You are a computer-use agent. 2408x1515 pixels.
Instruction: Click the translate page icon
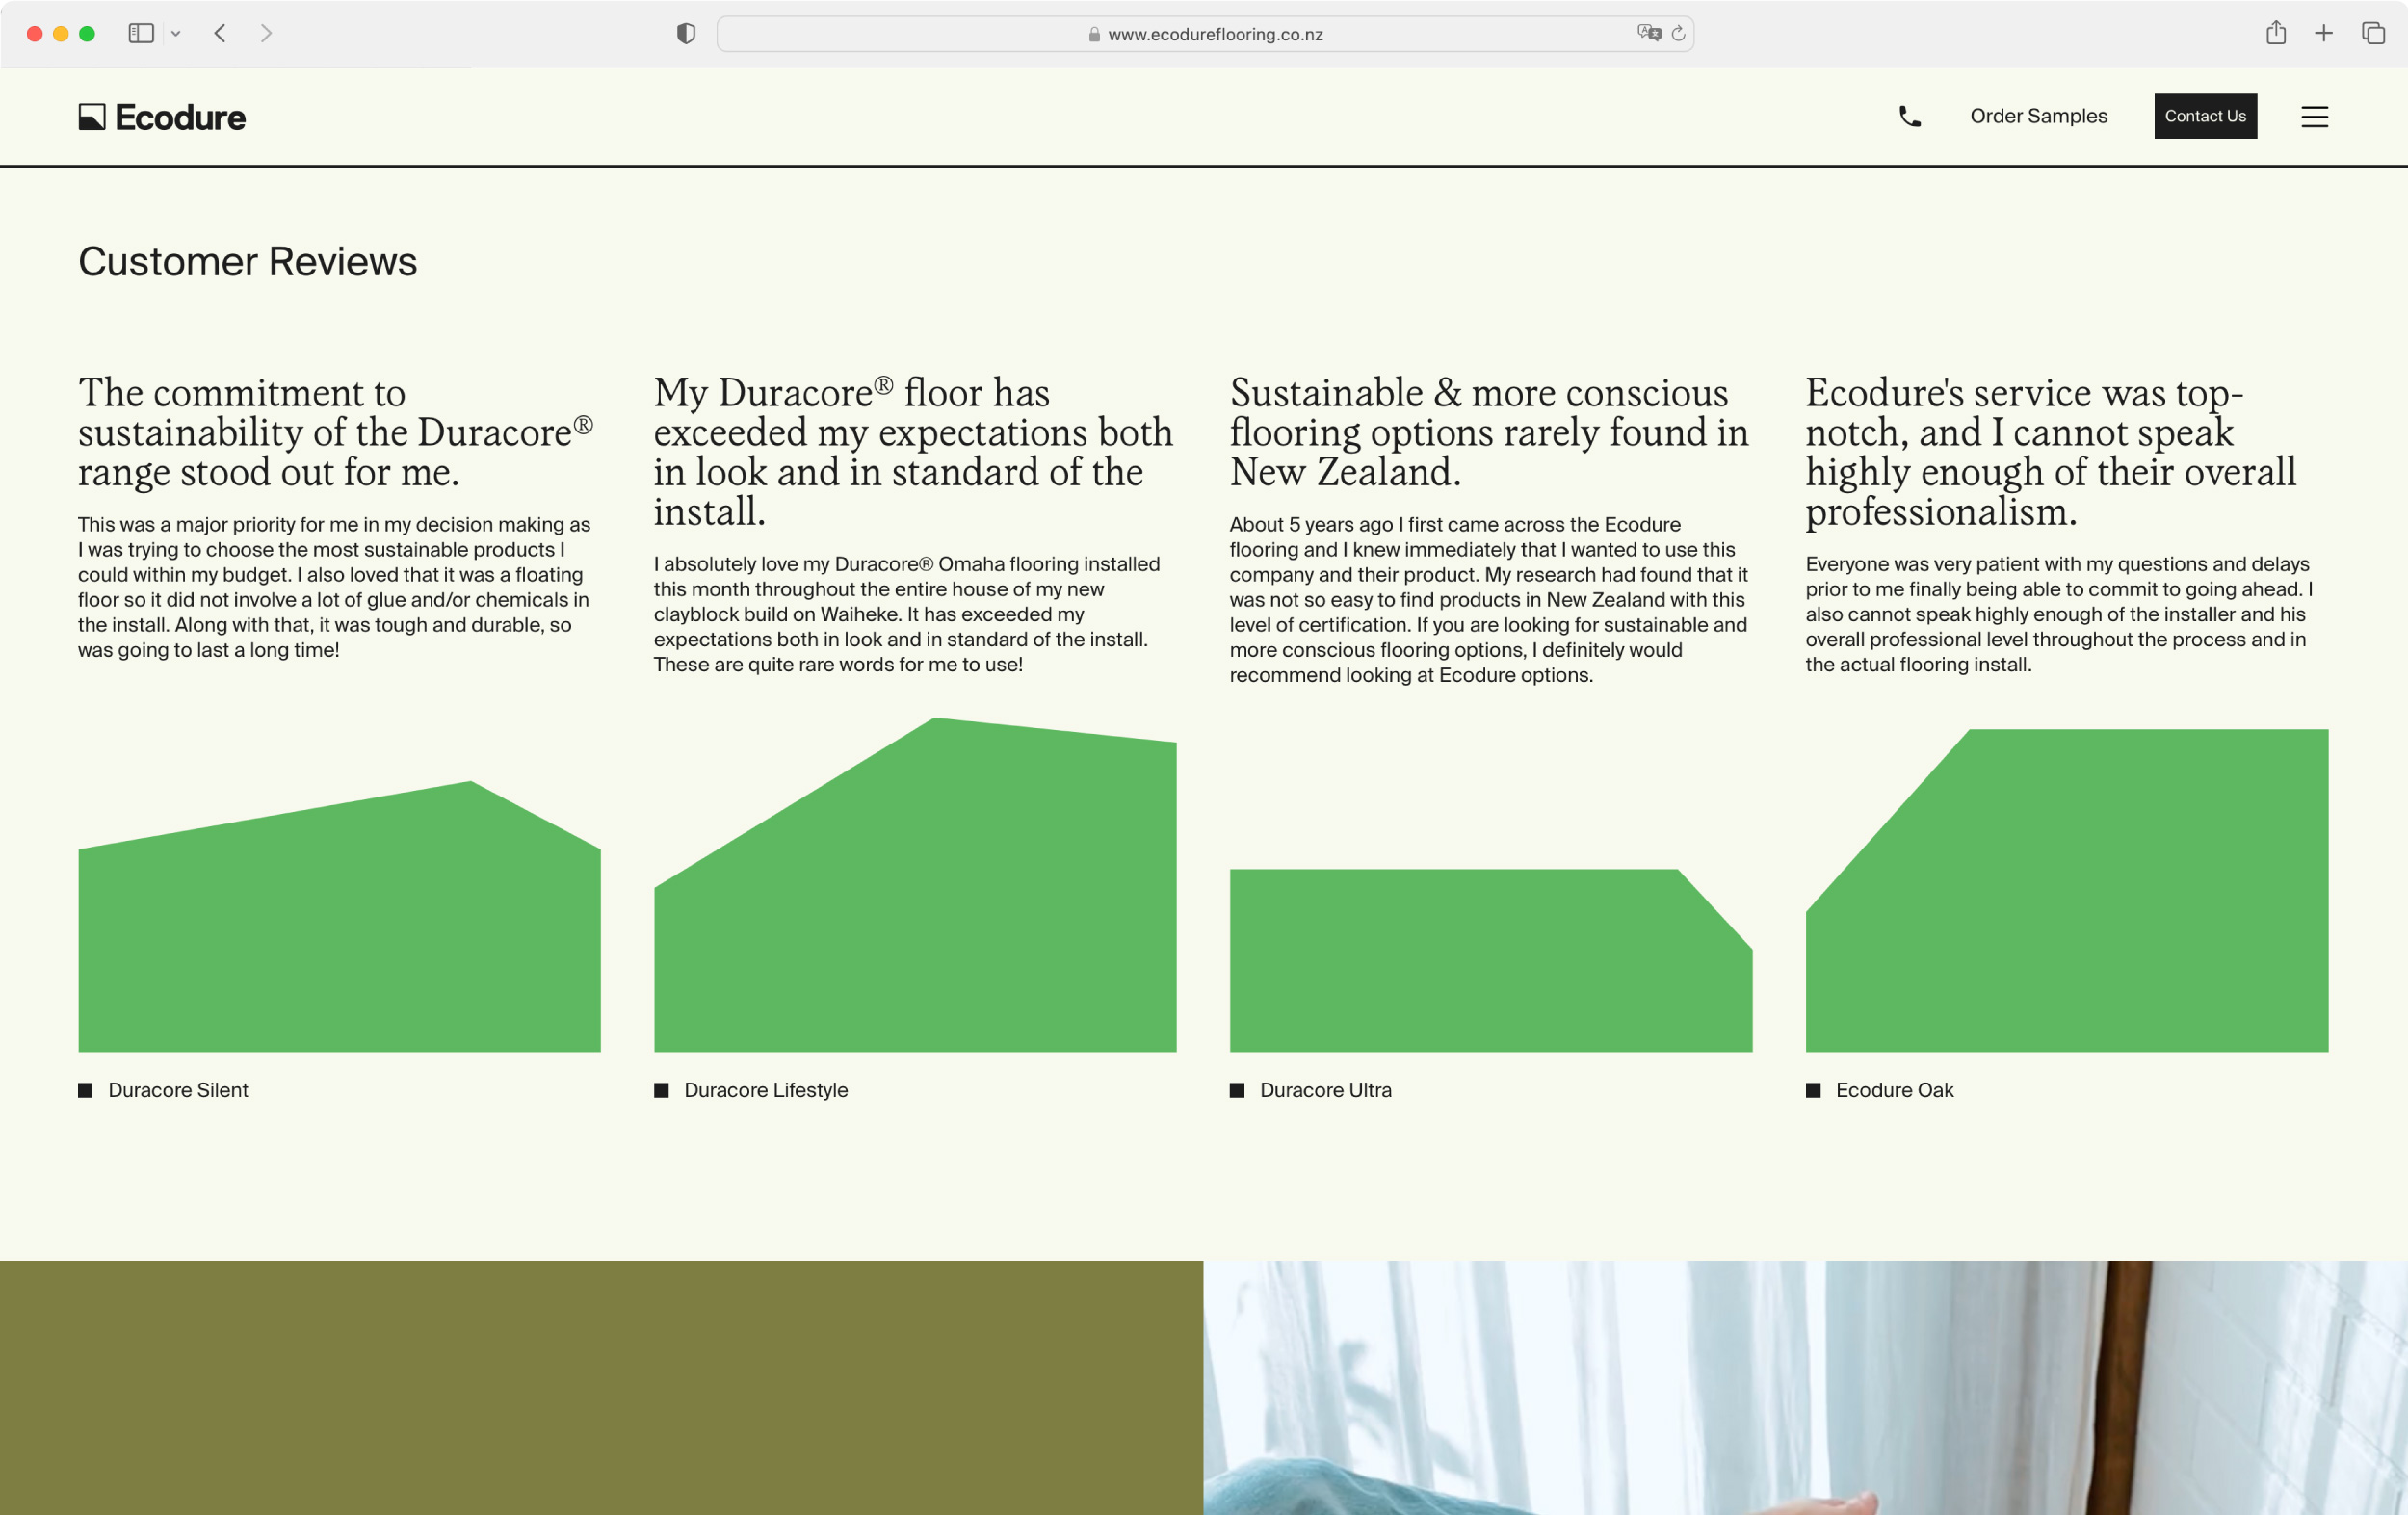click(1648, 33)
